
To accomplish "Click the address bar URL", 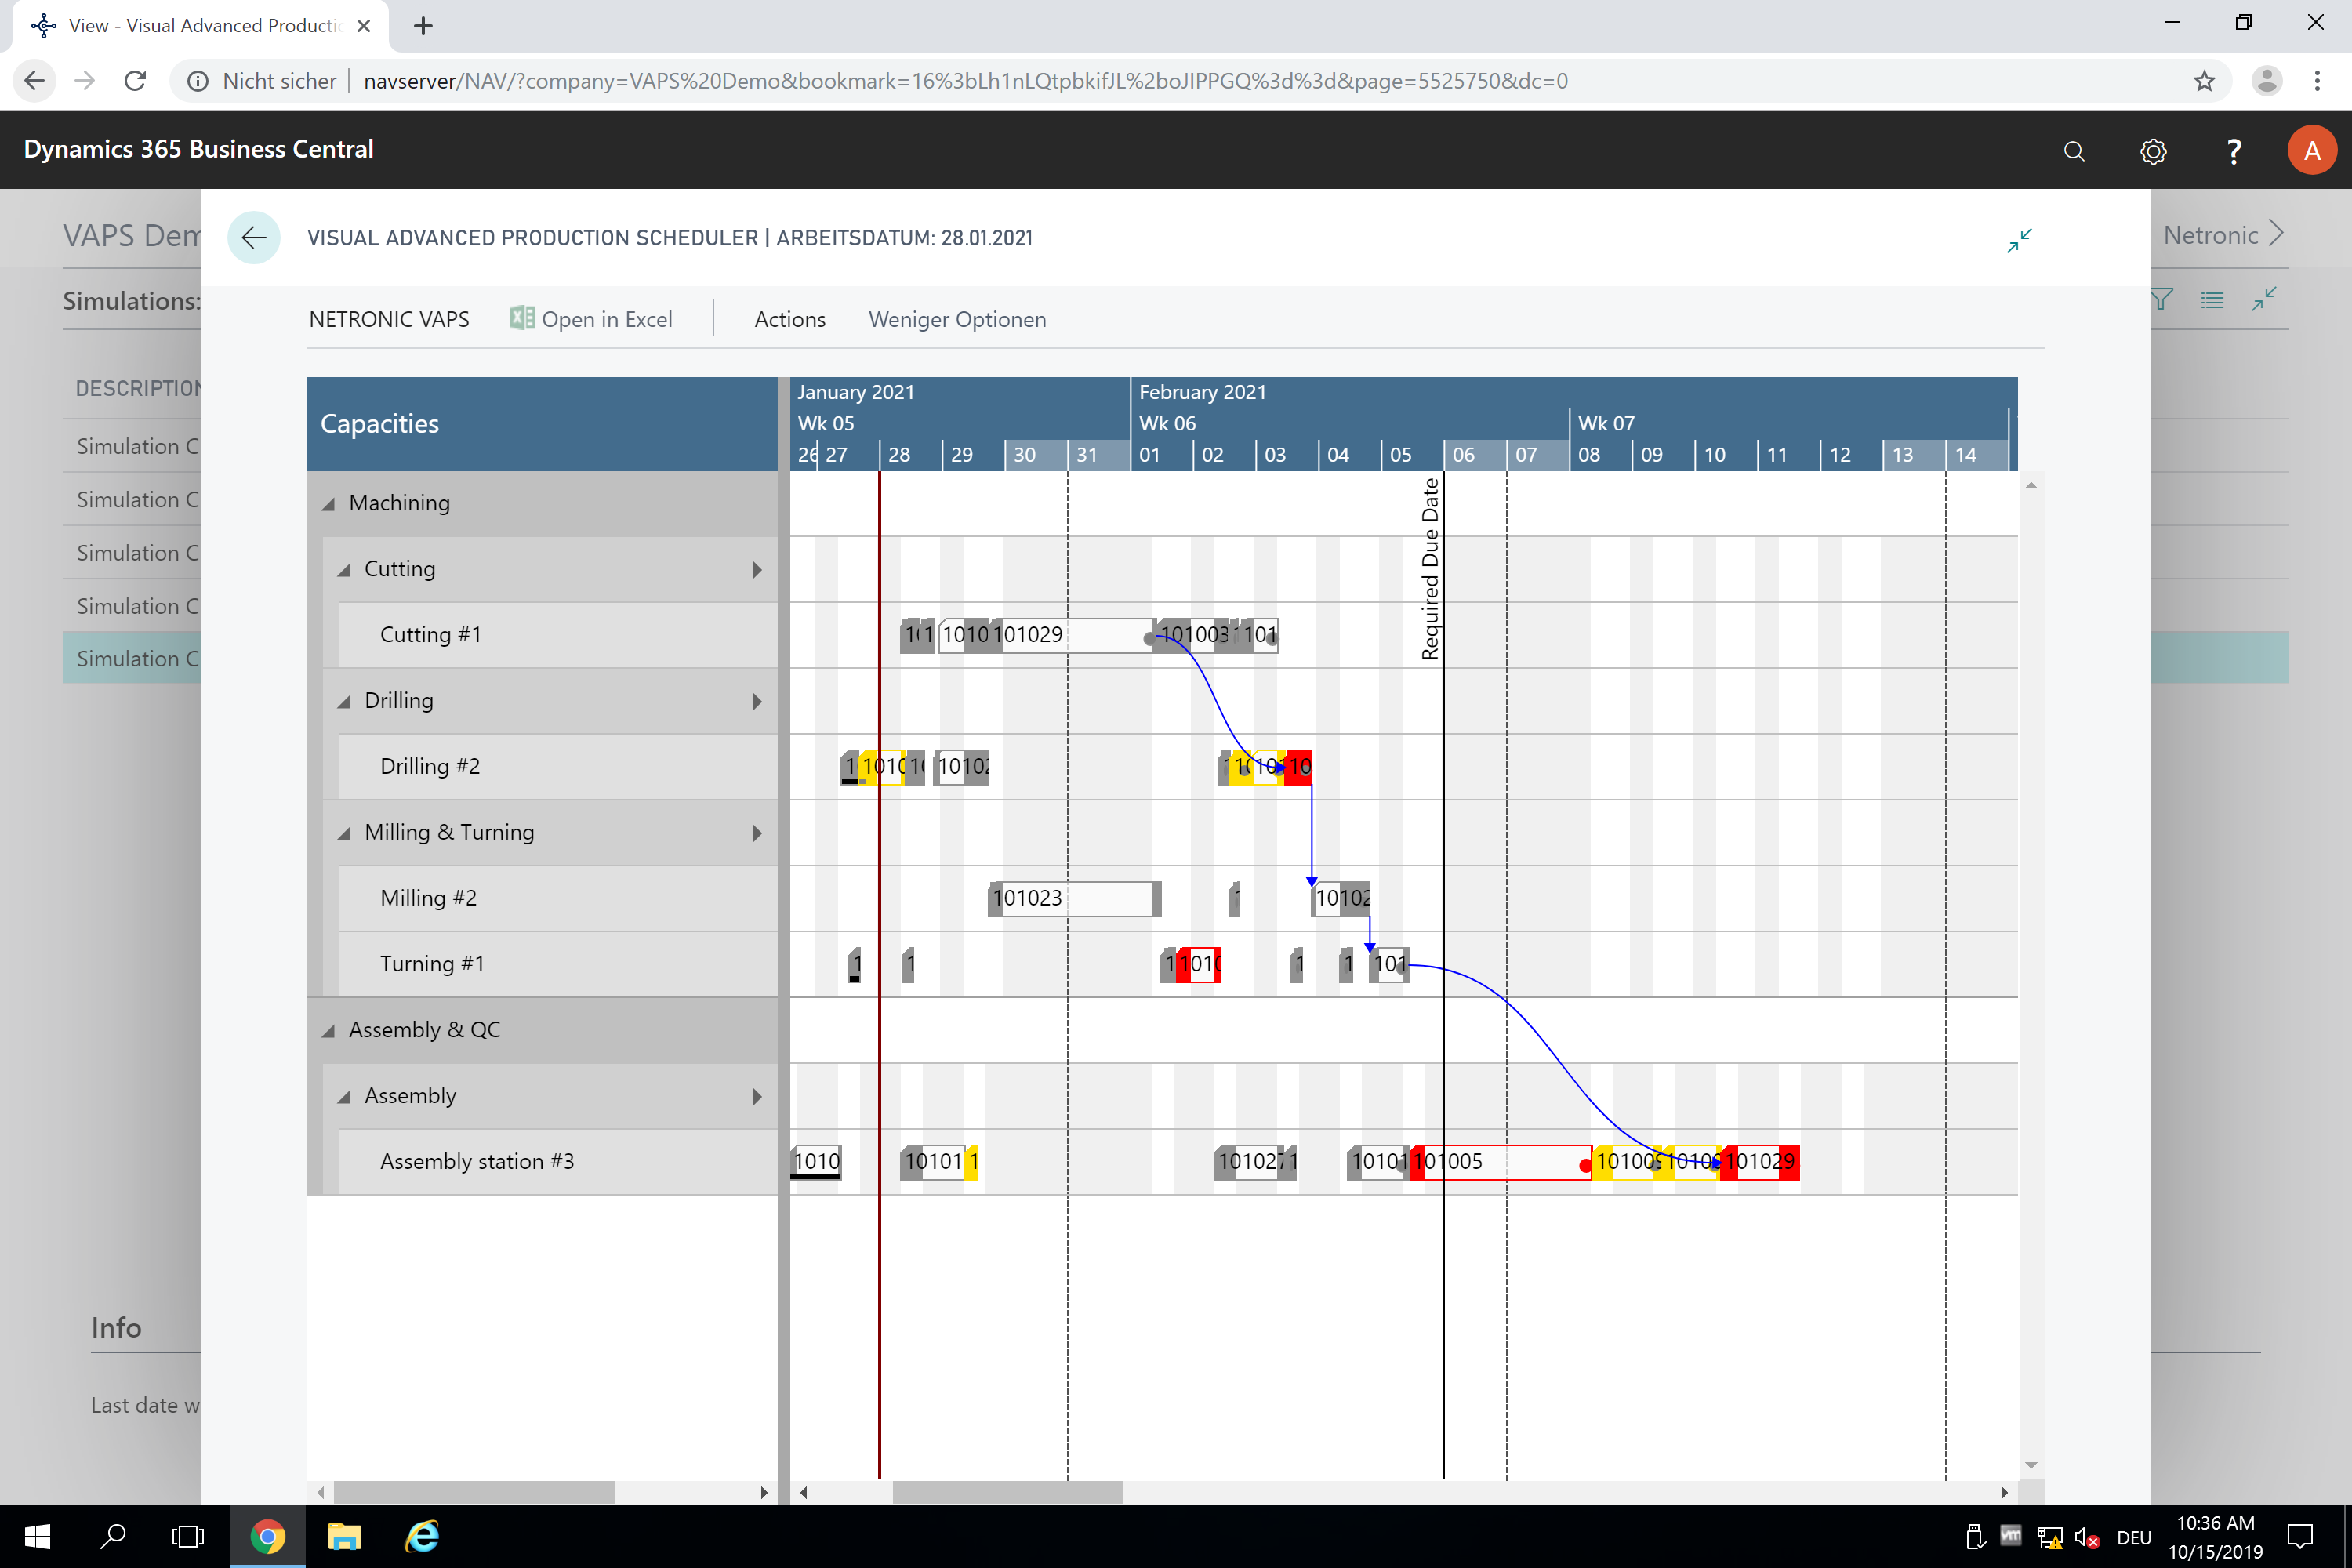I will (965, 81).
